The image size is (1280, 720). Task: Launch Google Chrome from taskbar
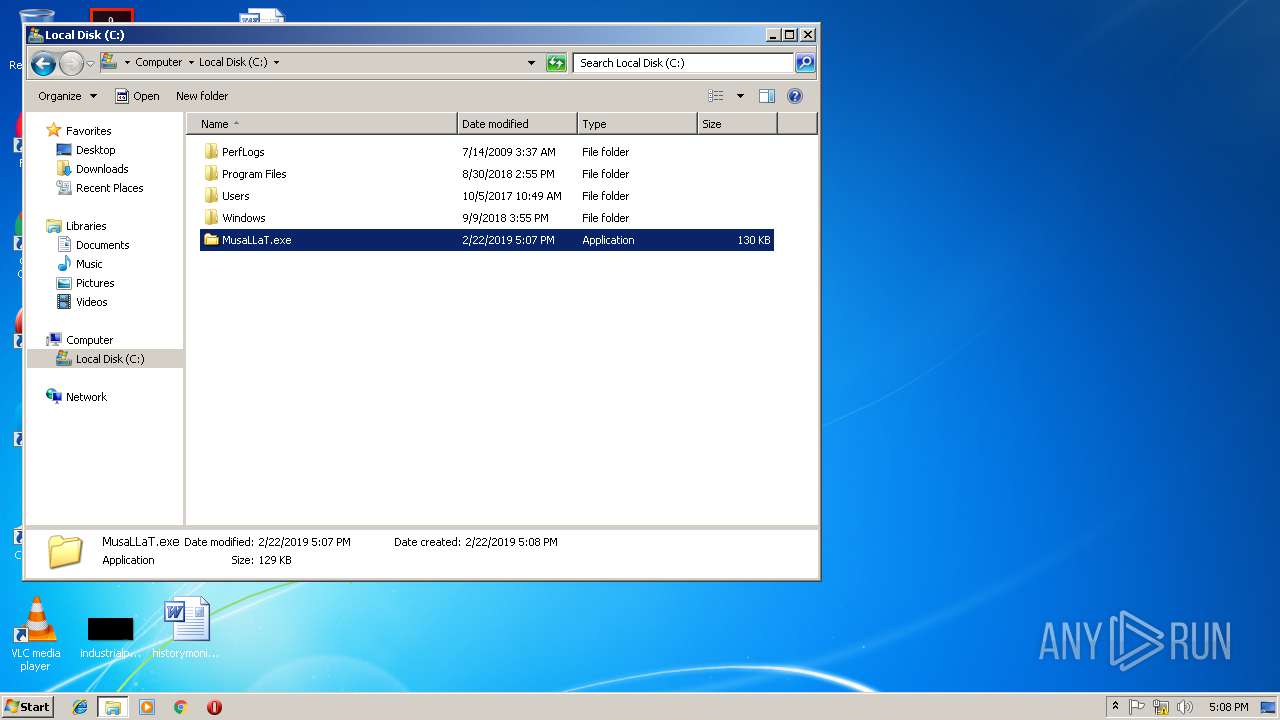click(181, 707)
